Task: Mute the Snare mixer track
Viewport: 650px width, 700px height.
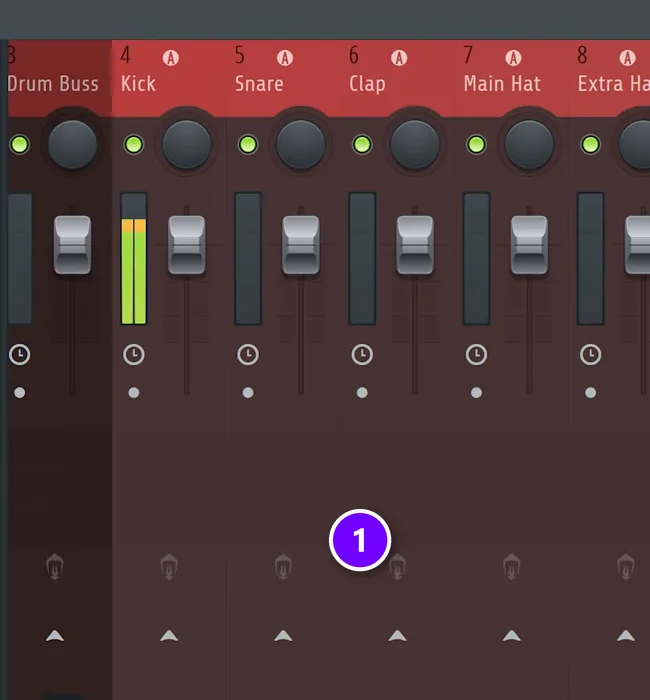Action: tap(248, 145)
